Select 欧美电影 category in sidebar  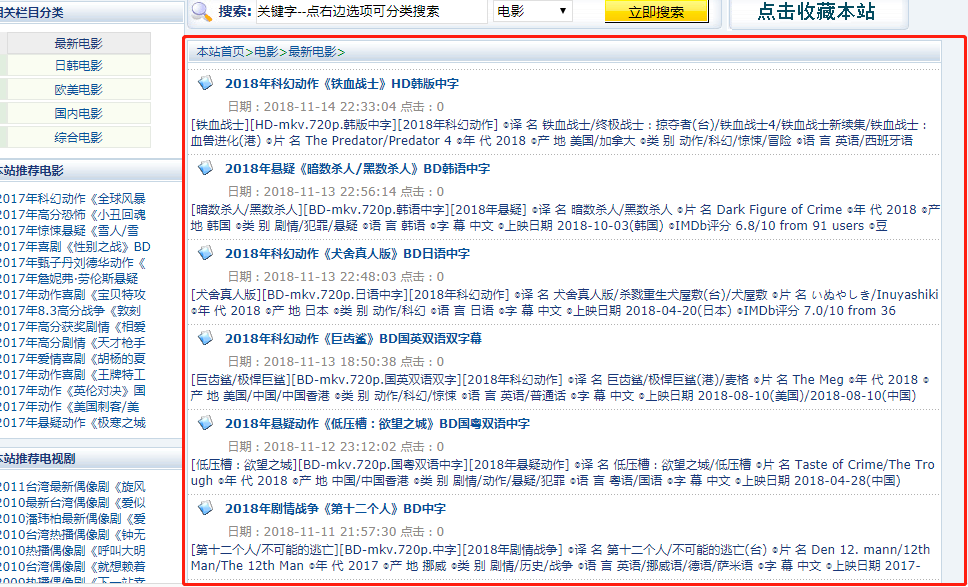pos(78,90)
